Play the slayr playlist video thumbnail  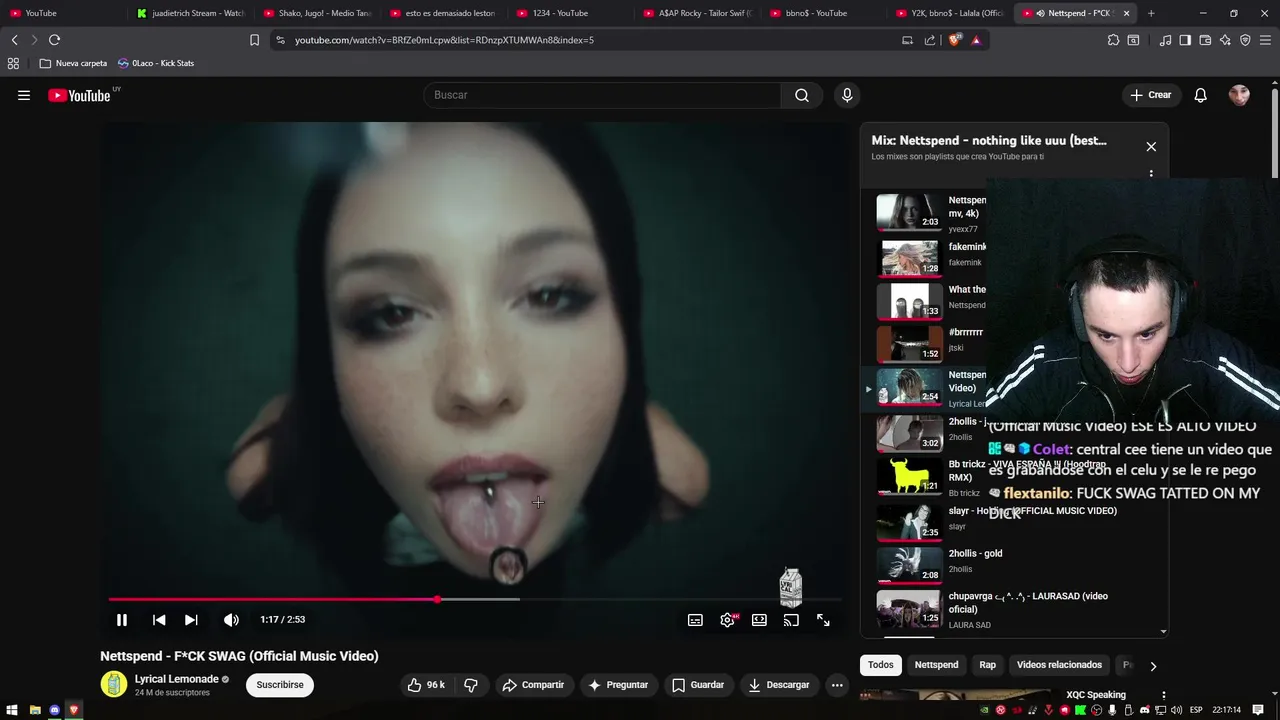coord(908,521)
